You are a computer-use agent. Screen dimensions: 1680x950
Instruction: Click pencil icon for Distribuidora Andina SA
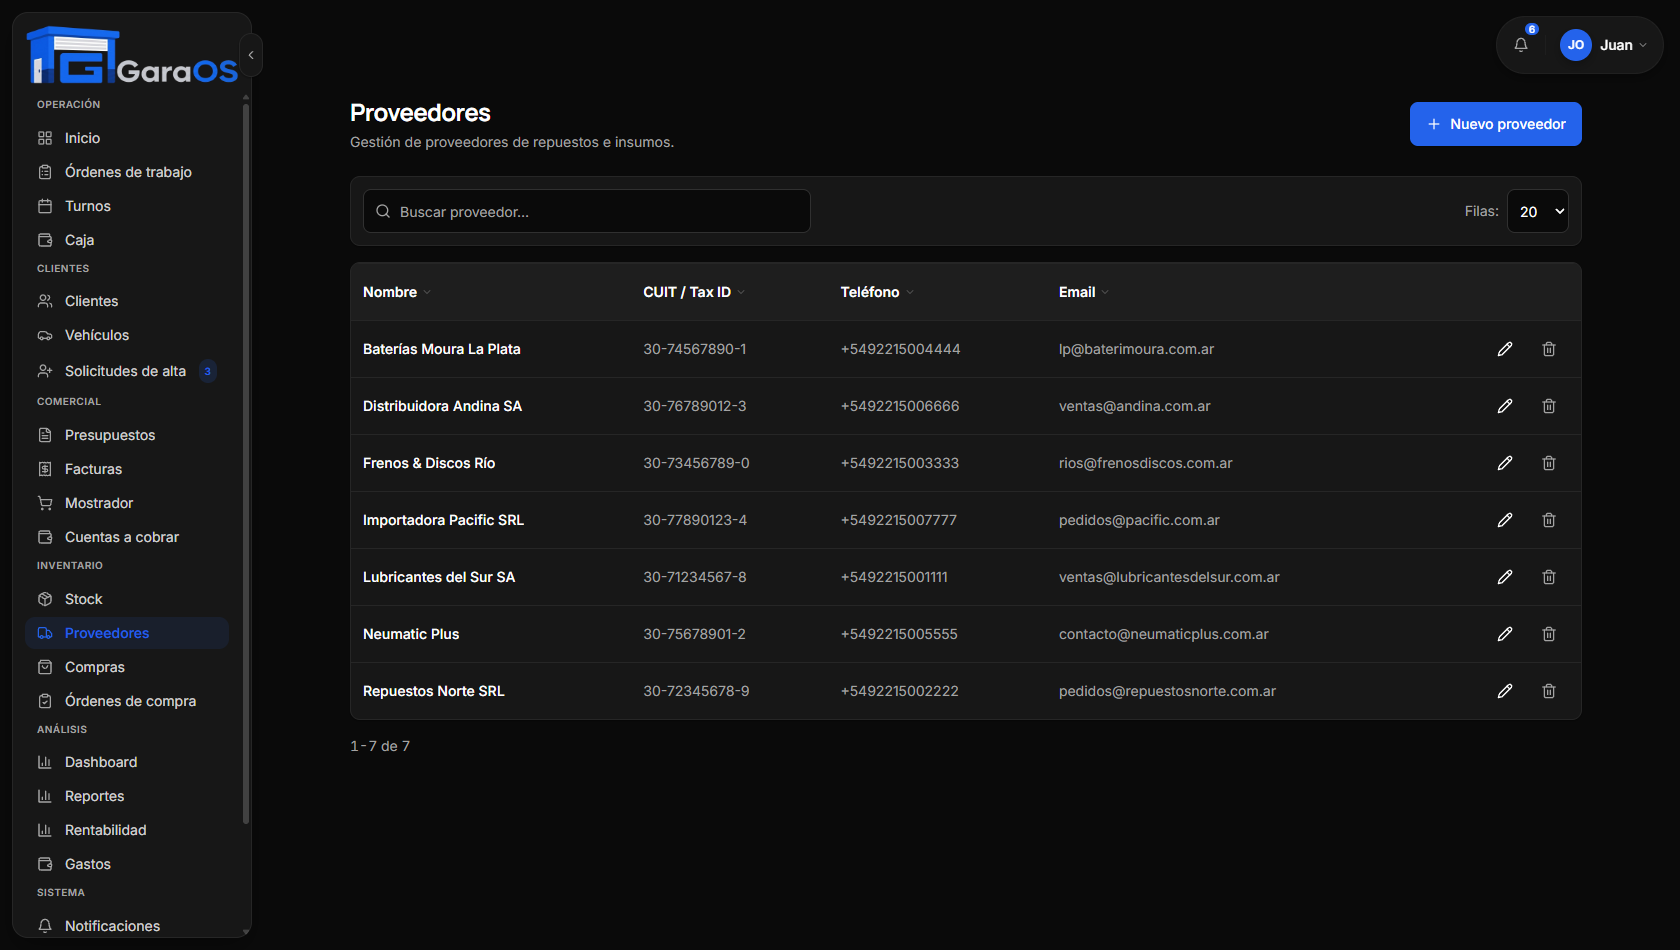(1505, 406)
